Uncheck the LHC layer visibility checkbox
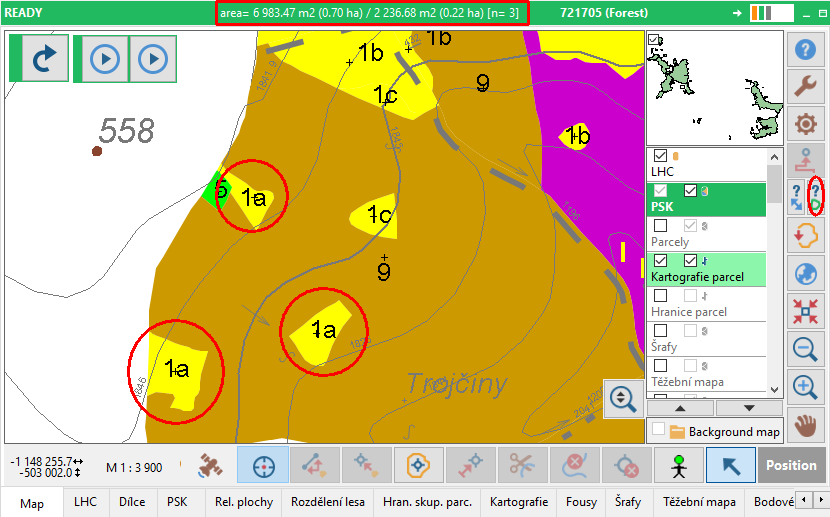The width and height of the screenshot is (830, 517). [660, 156]
